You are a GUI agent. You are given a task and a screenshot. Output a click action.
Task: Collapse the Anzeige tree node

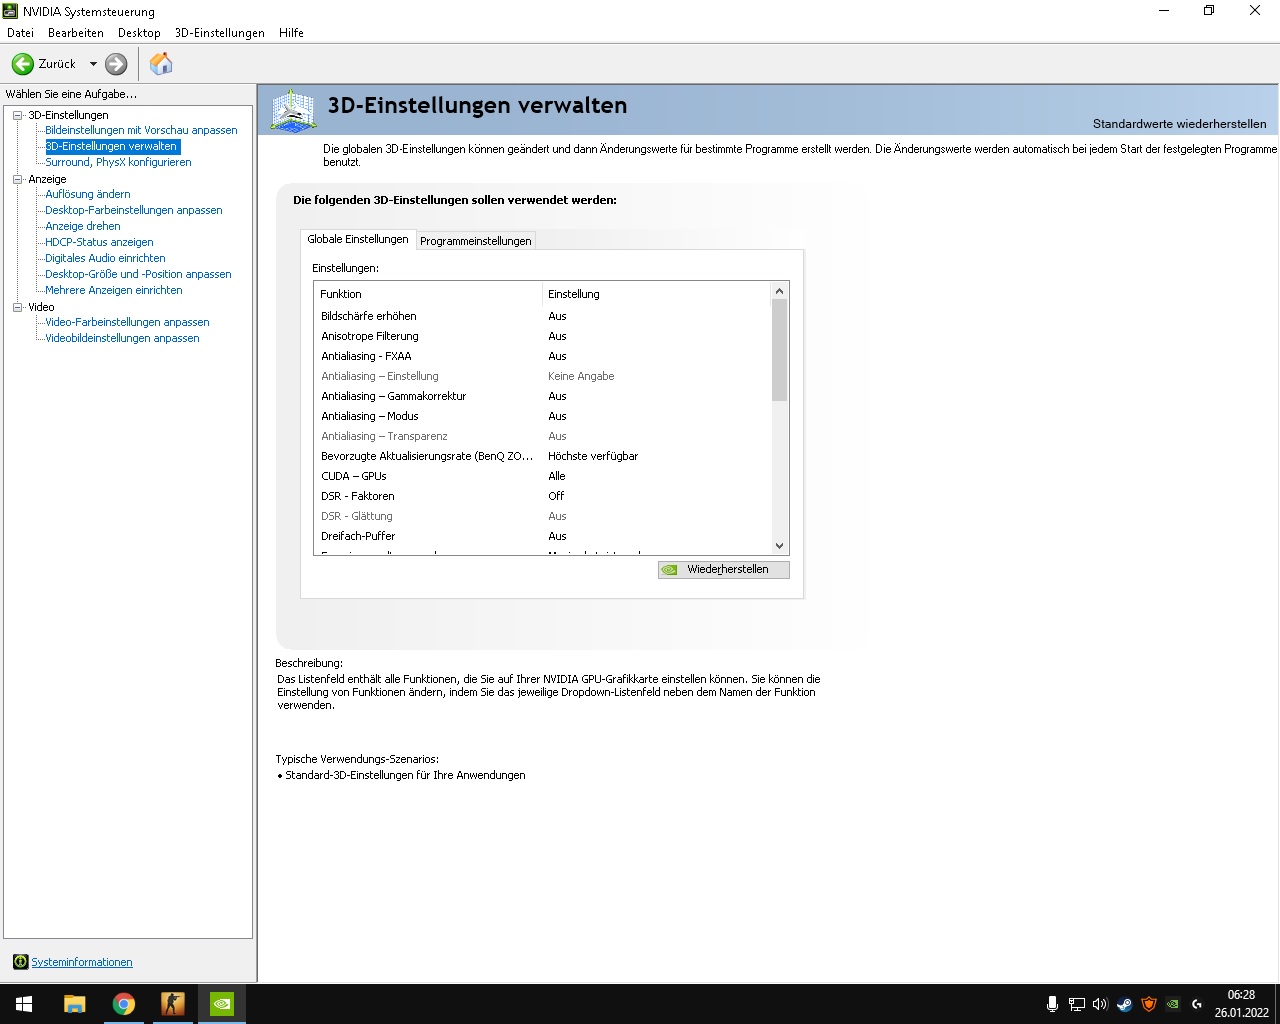pyautogui.click(x=17, y=179)
